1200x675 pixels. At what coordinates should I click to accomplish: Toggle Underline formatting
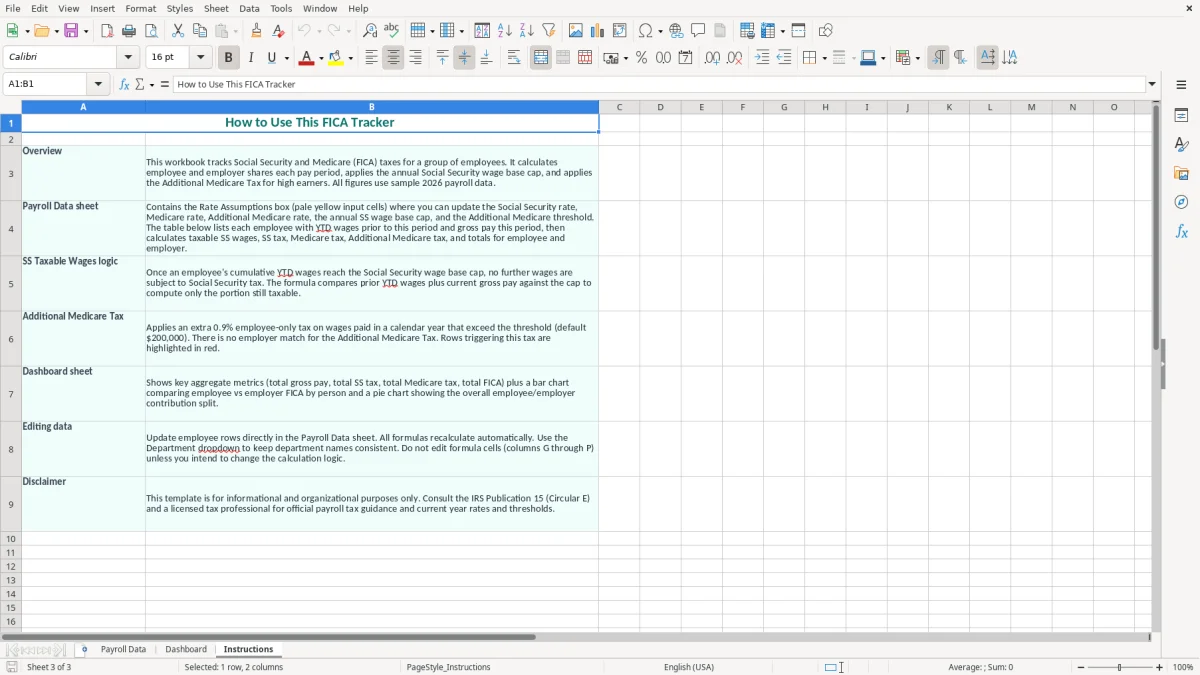(272, 58)
